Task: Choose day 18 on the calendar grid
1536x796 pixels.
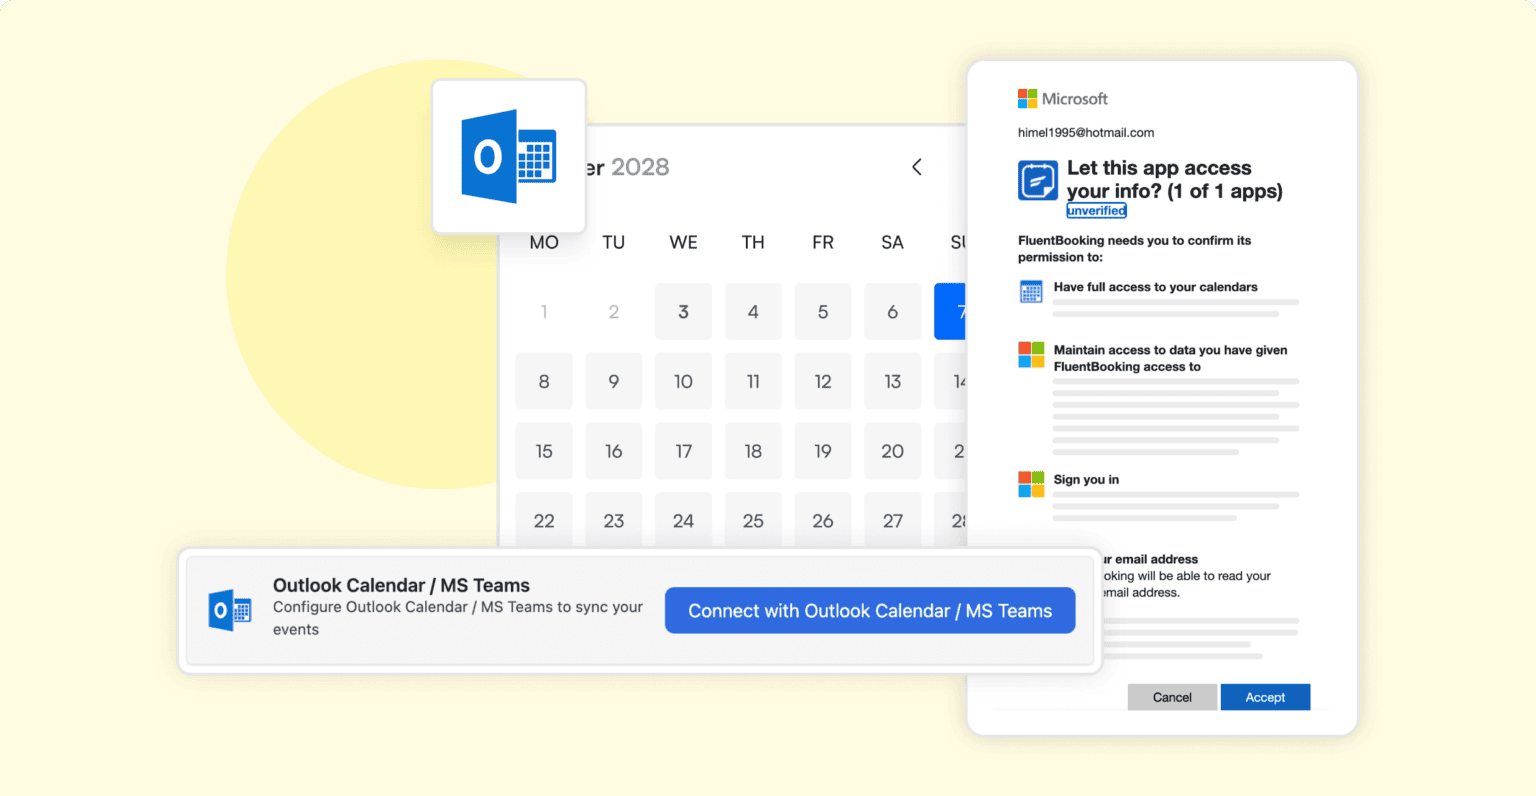Action: [753, 451]
